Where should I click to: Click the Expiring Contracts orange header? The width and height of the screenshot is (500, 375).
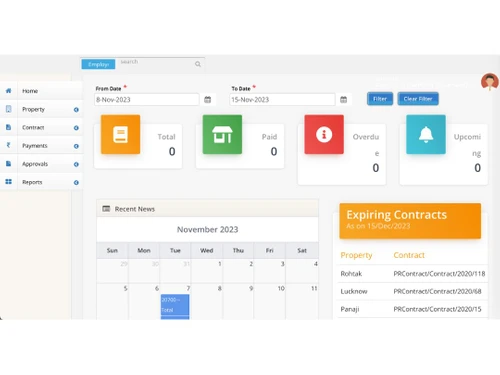410,221
